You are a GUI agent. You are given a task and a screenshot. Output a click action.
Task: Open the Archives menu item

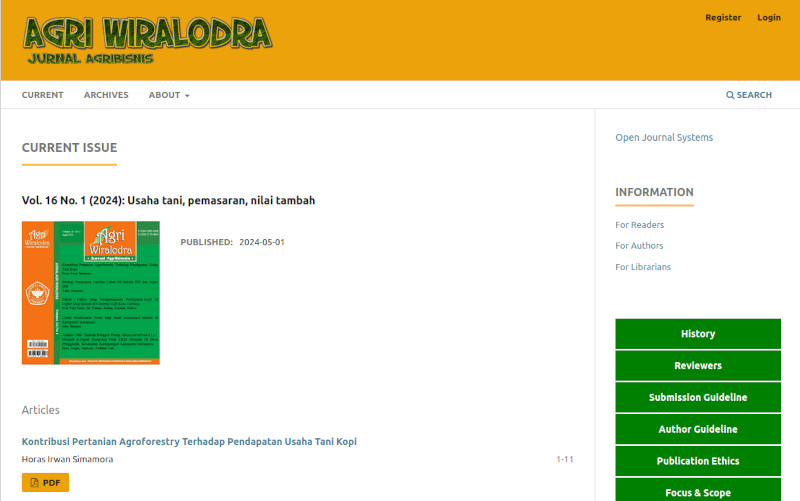point(106,95)
